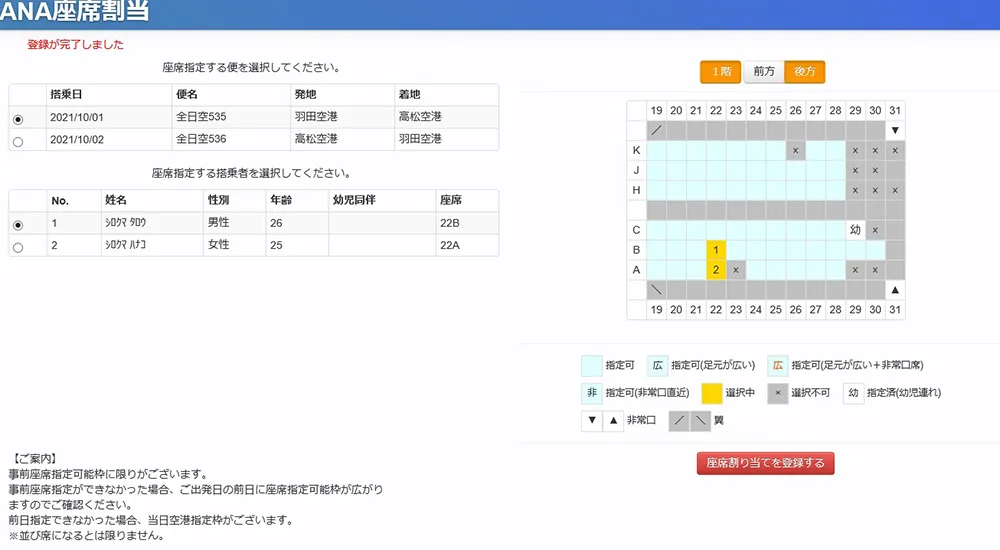Click gender cell 女性
This screenshot has height=550, width=1000.
click(219, 245)
